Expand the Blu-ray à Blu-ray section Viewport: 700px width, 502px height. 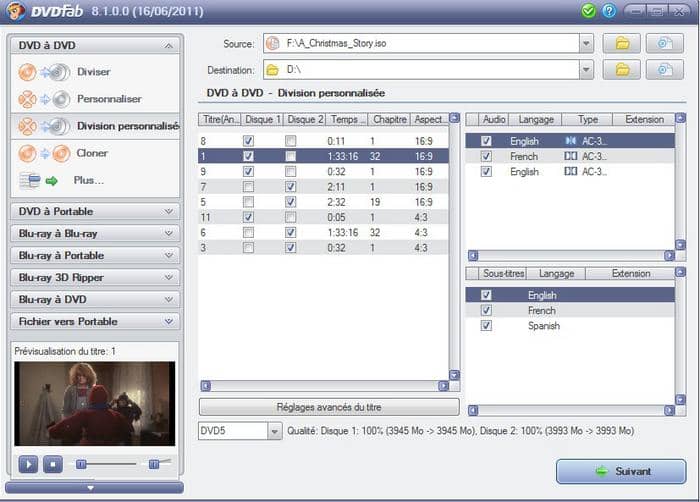168,233
